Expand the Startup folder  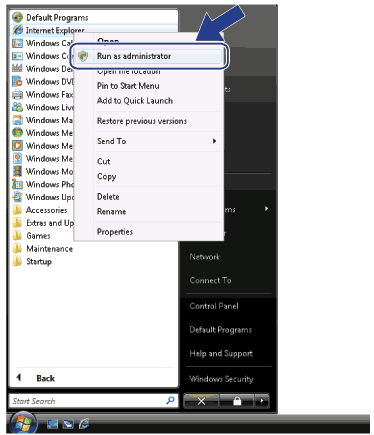tap(32, 261)
